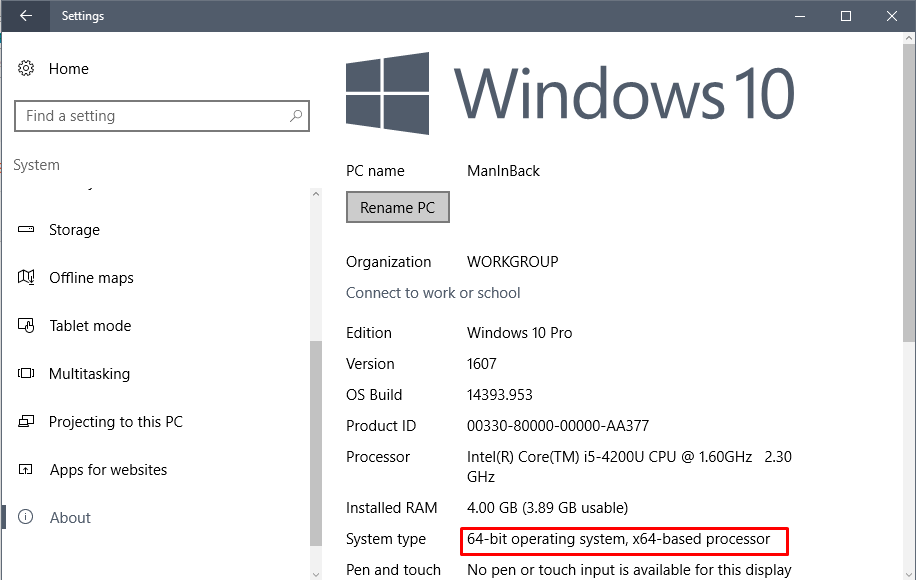Select the Tablet mode icon
Screen dimensions: 916x580
(26, 325)
